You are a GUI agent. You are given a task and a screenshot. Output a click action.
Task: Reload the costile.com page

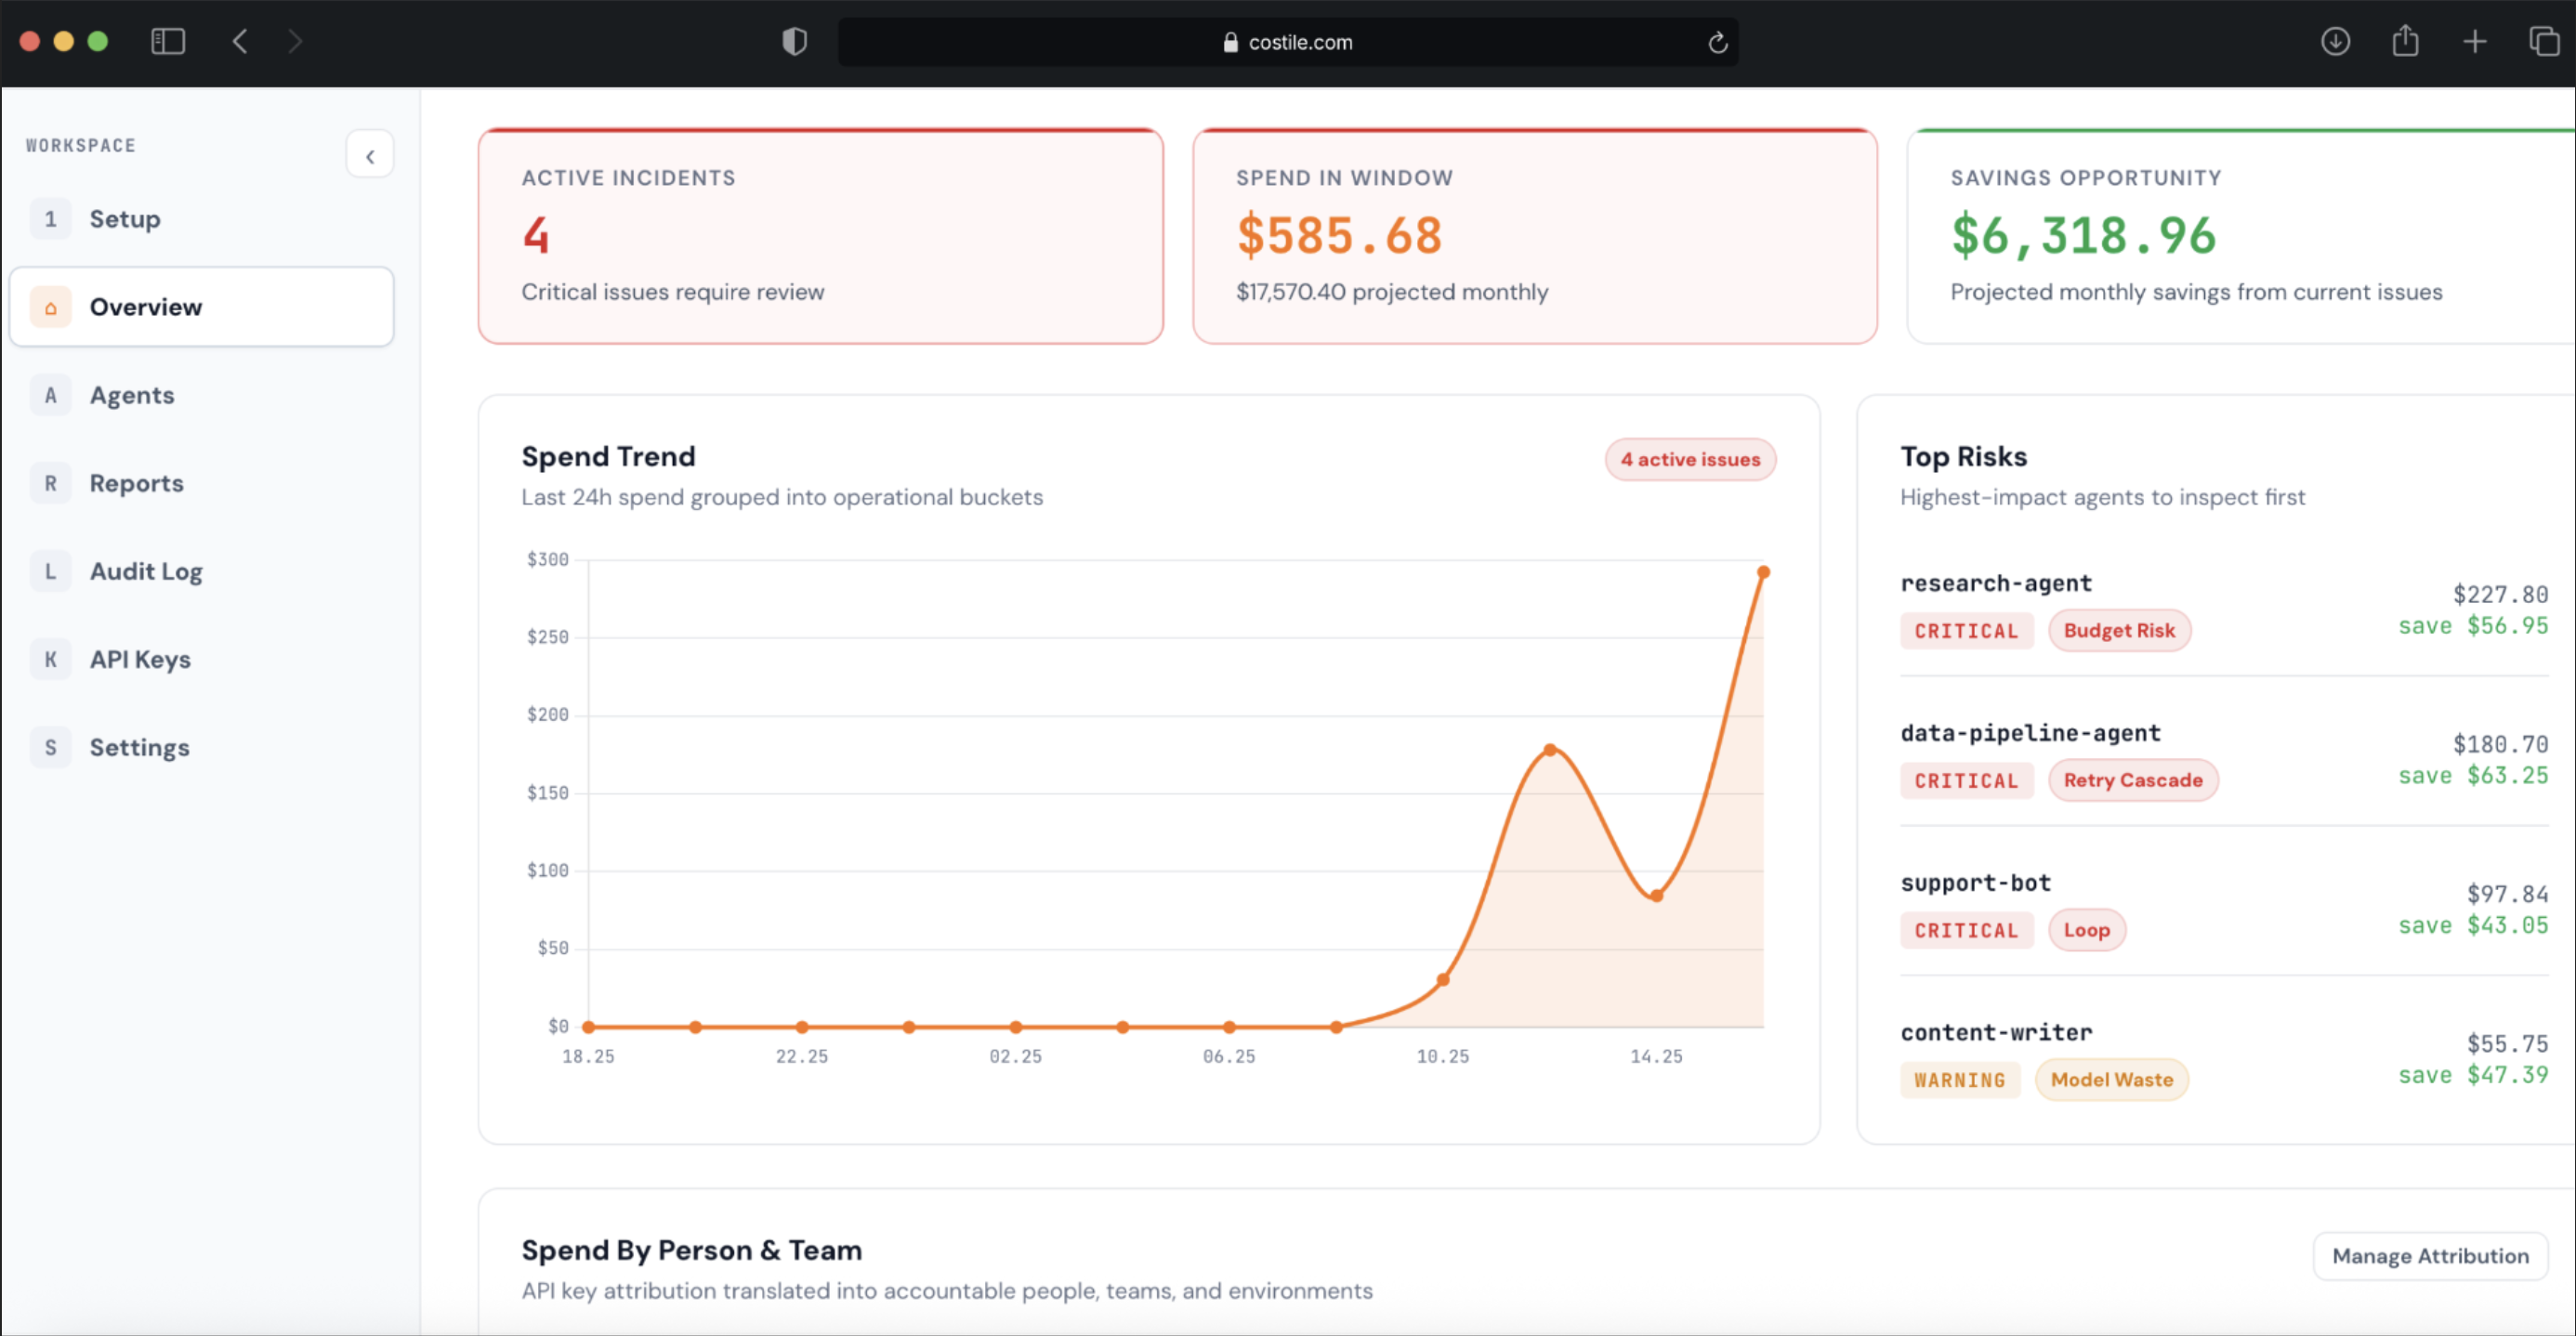(x=1717, y=42)
